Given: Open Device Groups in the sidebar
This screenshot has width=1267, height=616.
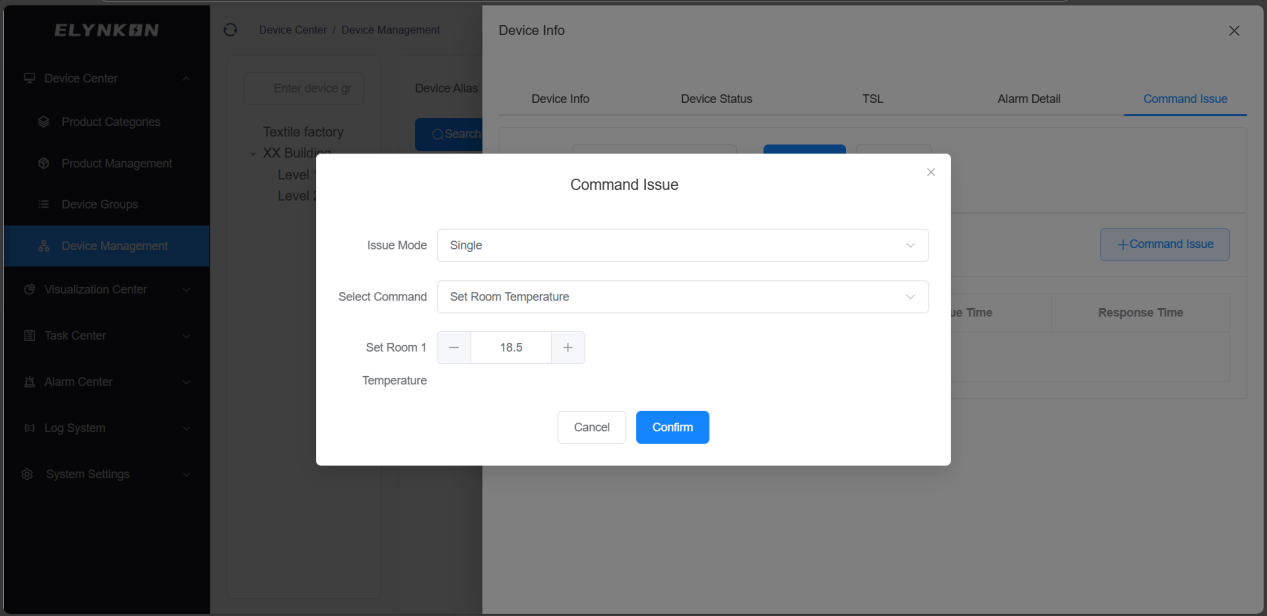Looking at the screenshot, I should pos(107,204).
